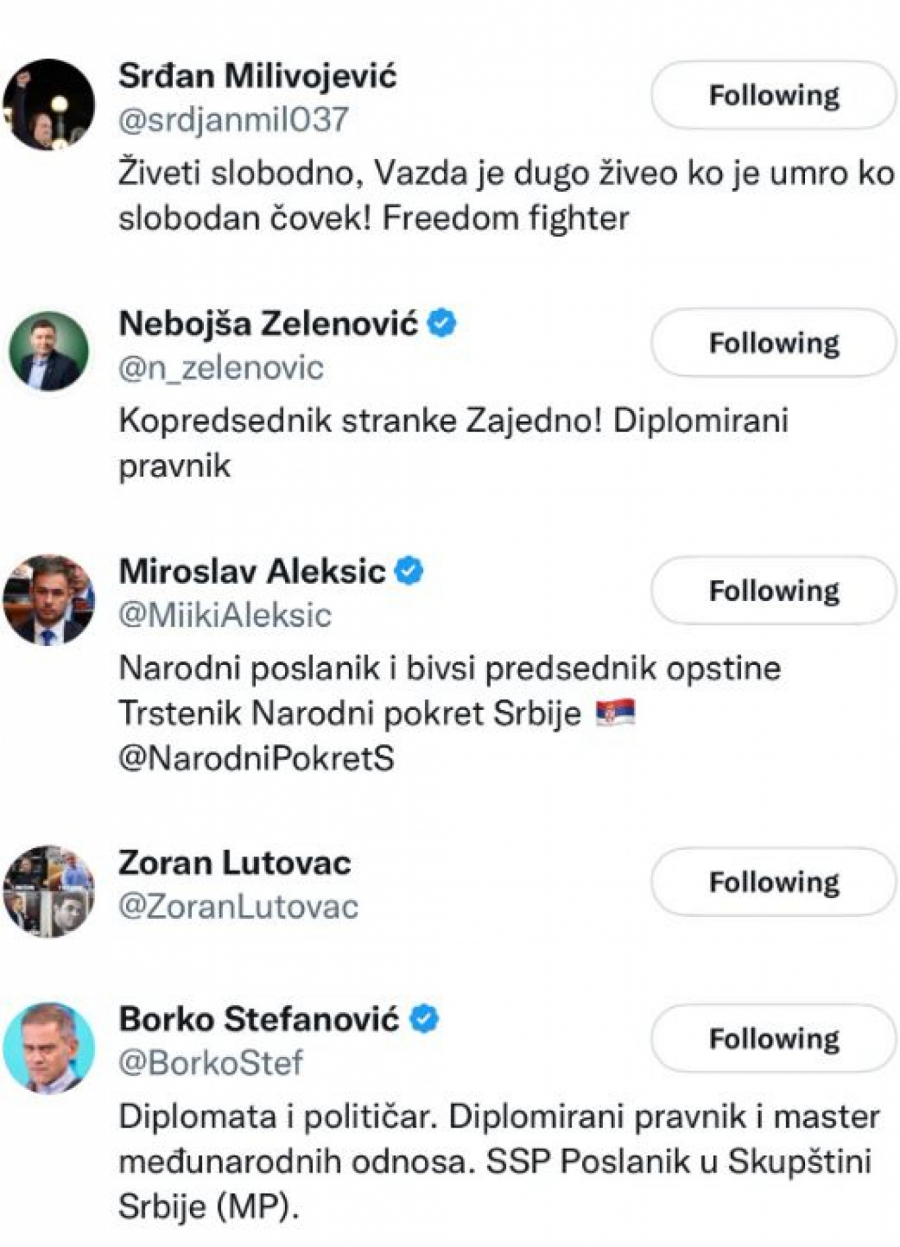Open the @NarodniPokretS mention link

pyautogui.click(x=256, y=758)
